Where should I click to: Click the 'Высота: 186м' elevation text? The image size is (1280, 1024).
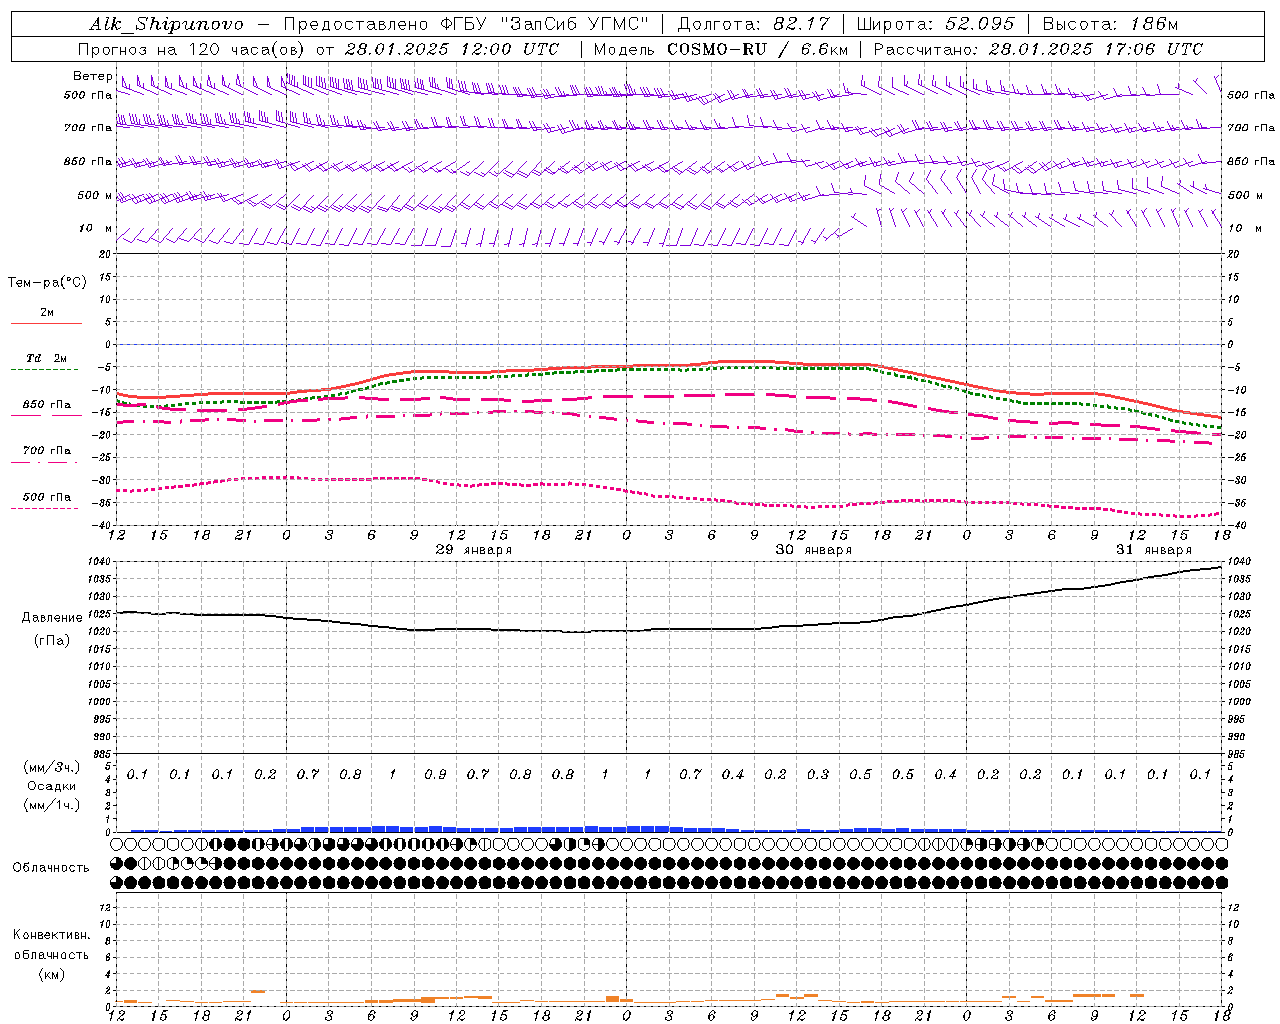pyautogui.click(x=1110, y=24)
